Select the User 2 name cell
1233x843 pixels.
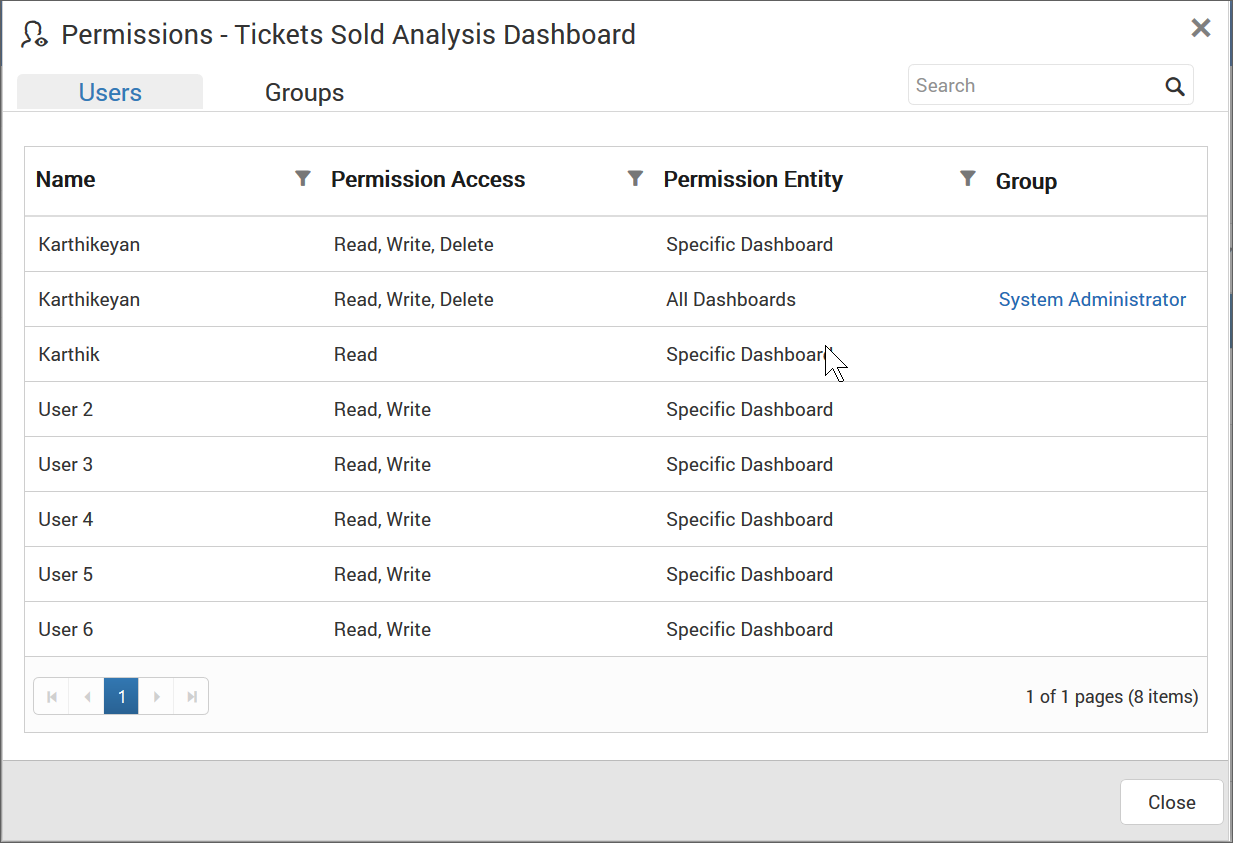pos(66,409)
